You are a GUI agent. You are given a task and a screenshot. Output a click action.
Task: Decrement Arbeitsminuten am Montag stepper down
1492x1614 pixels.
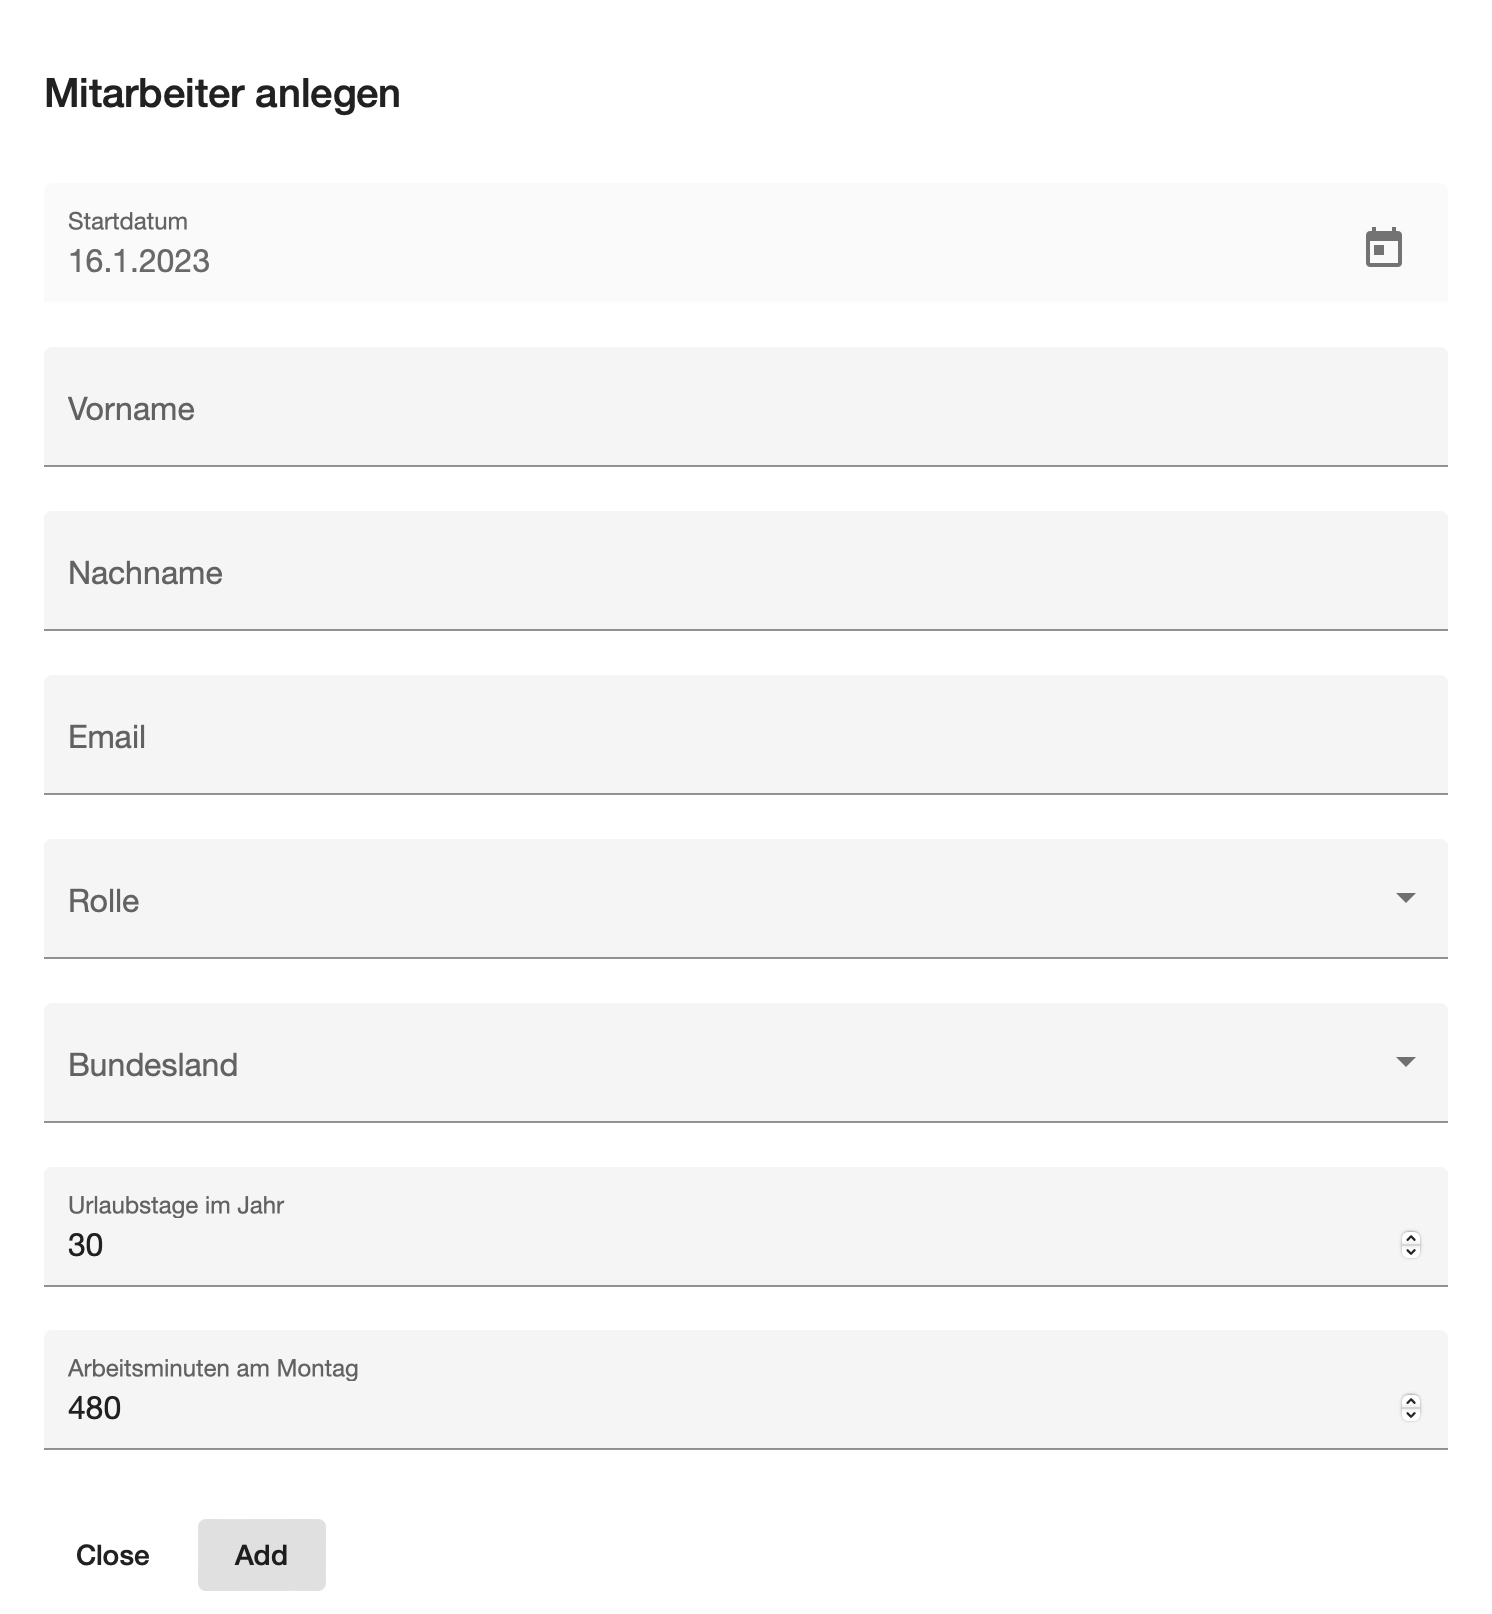click(1411, 1414)
